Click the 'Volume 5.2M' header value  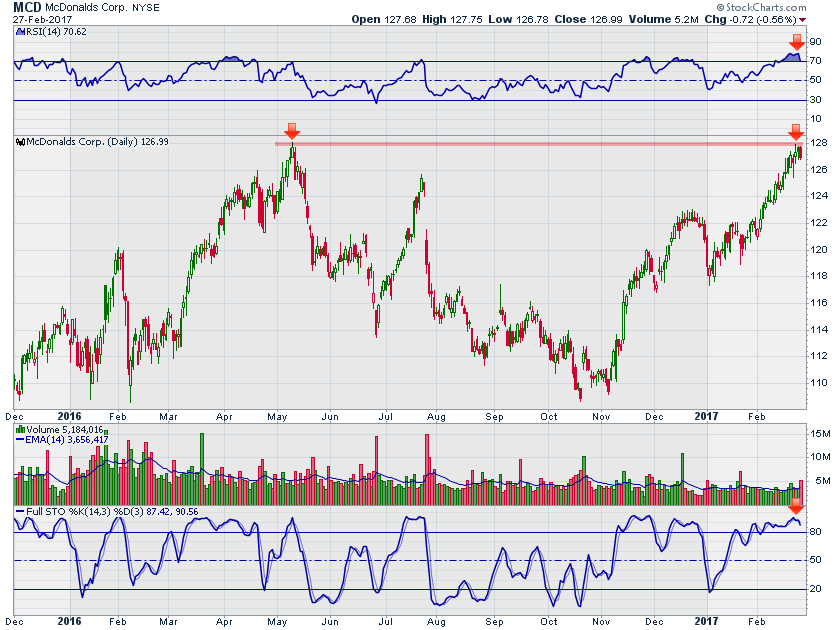click(x=664, y=20)
